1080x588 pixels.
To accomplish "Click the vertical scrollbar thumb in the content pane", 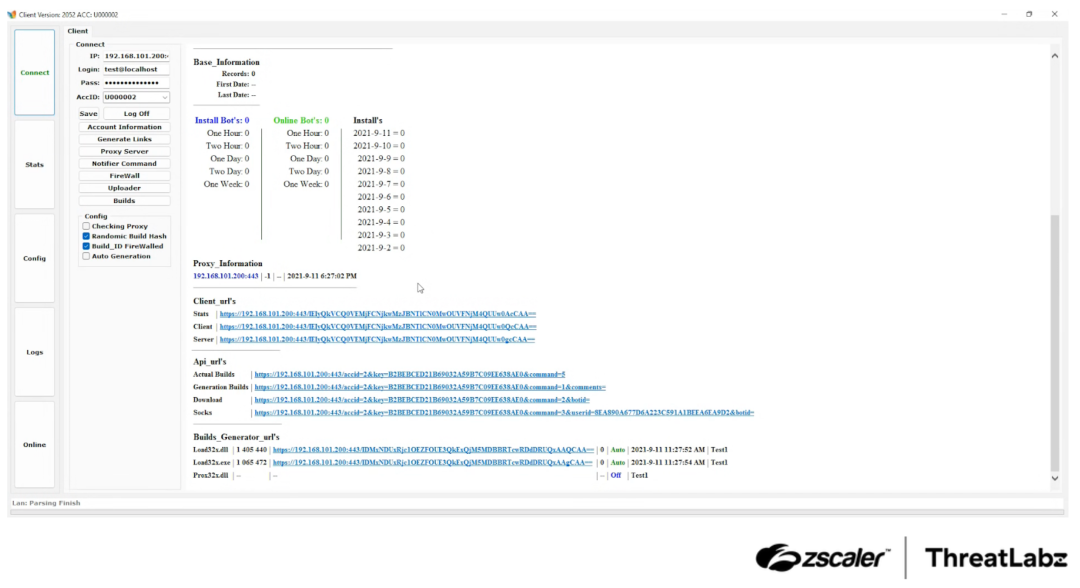I will [x=1054, y=340].
